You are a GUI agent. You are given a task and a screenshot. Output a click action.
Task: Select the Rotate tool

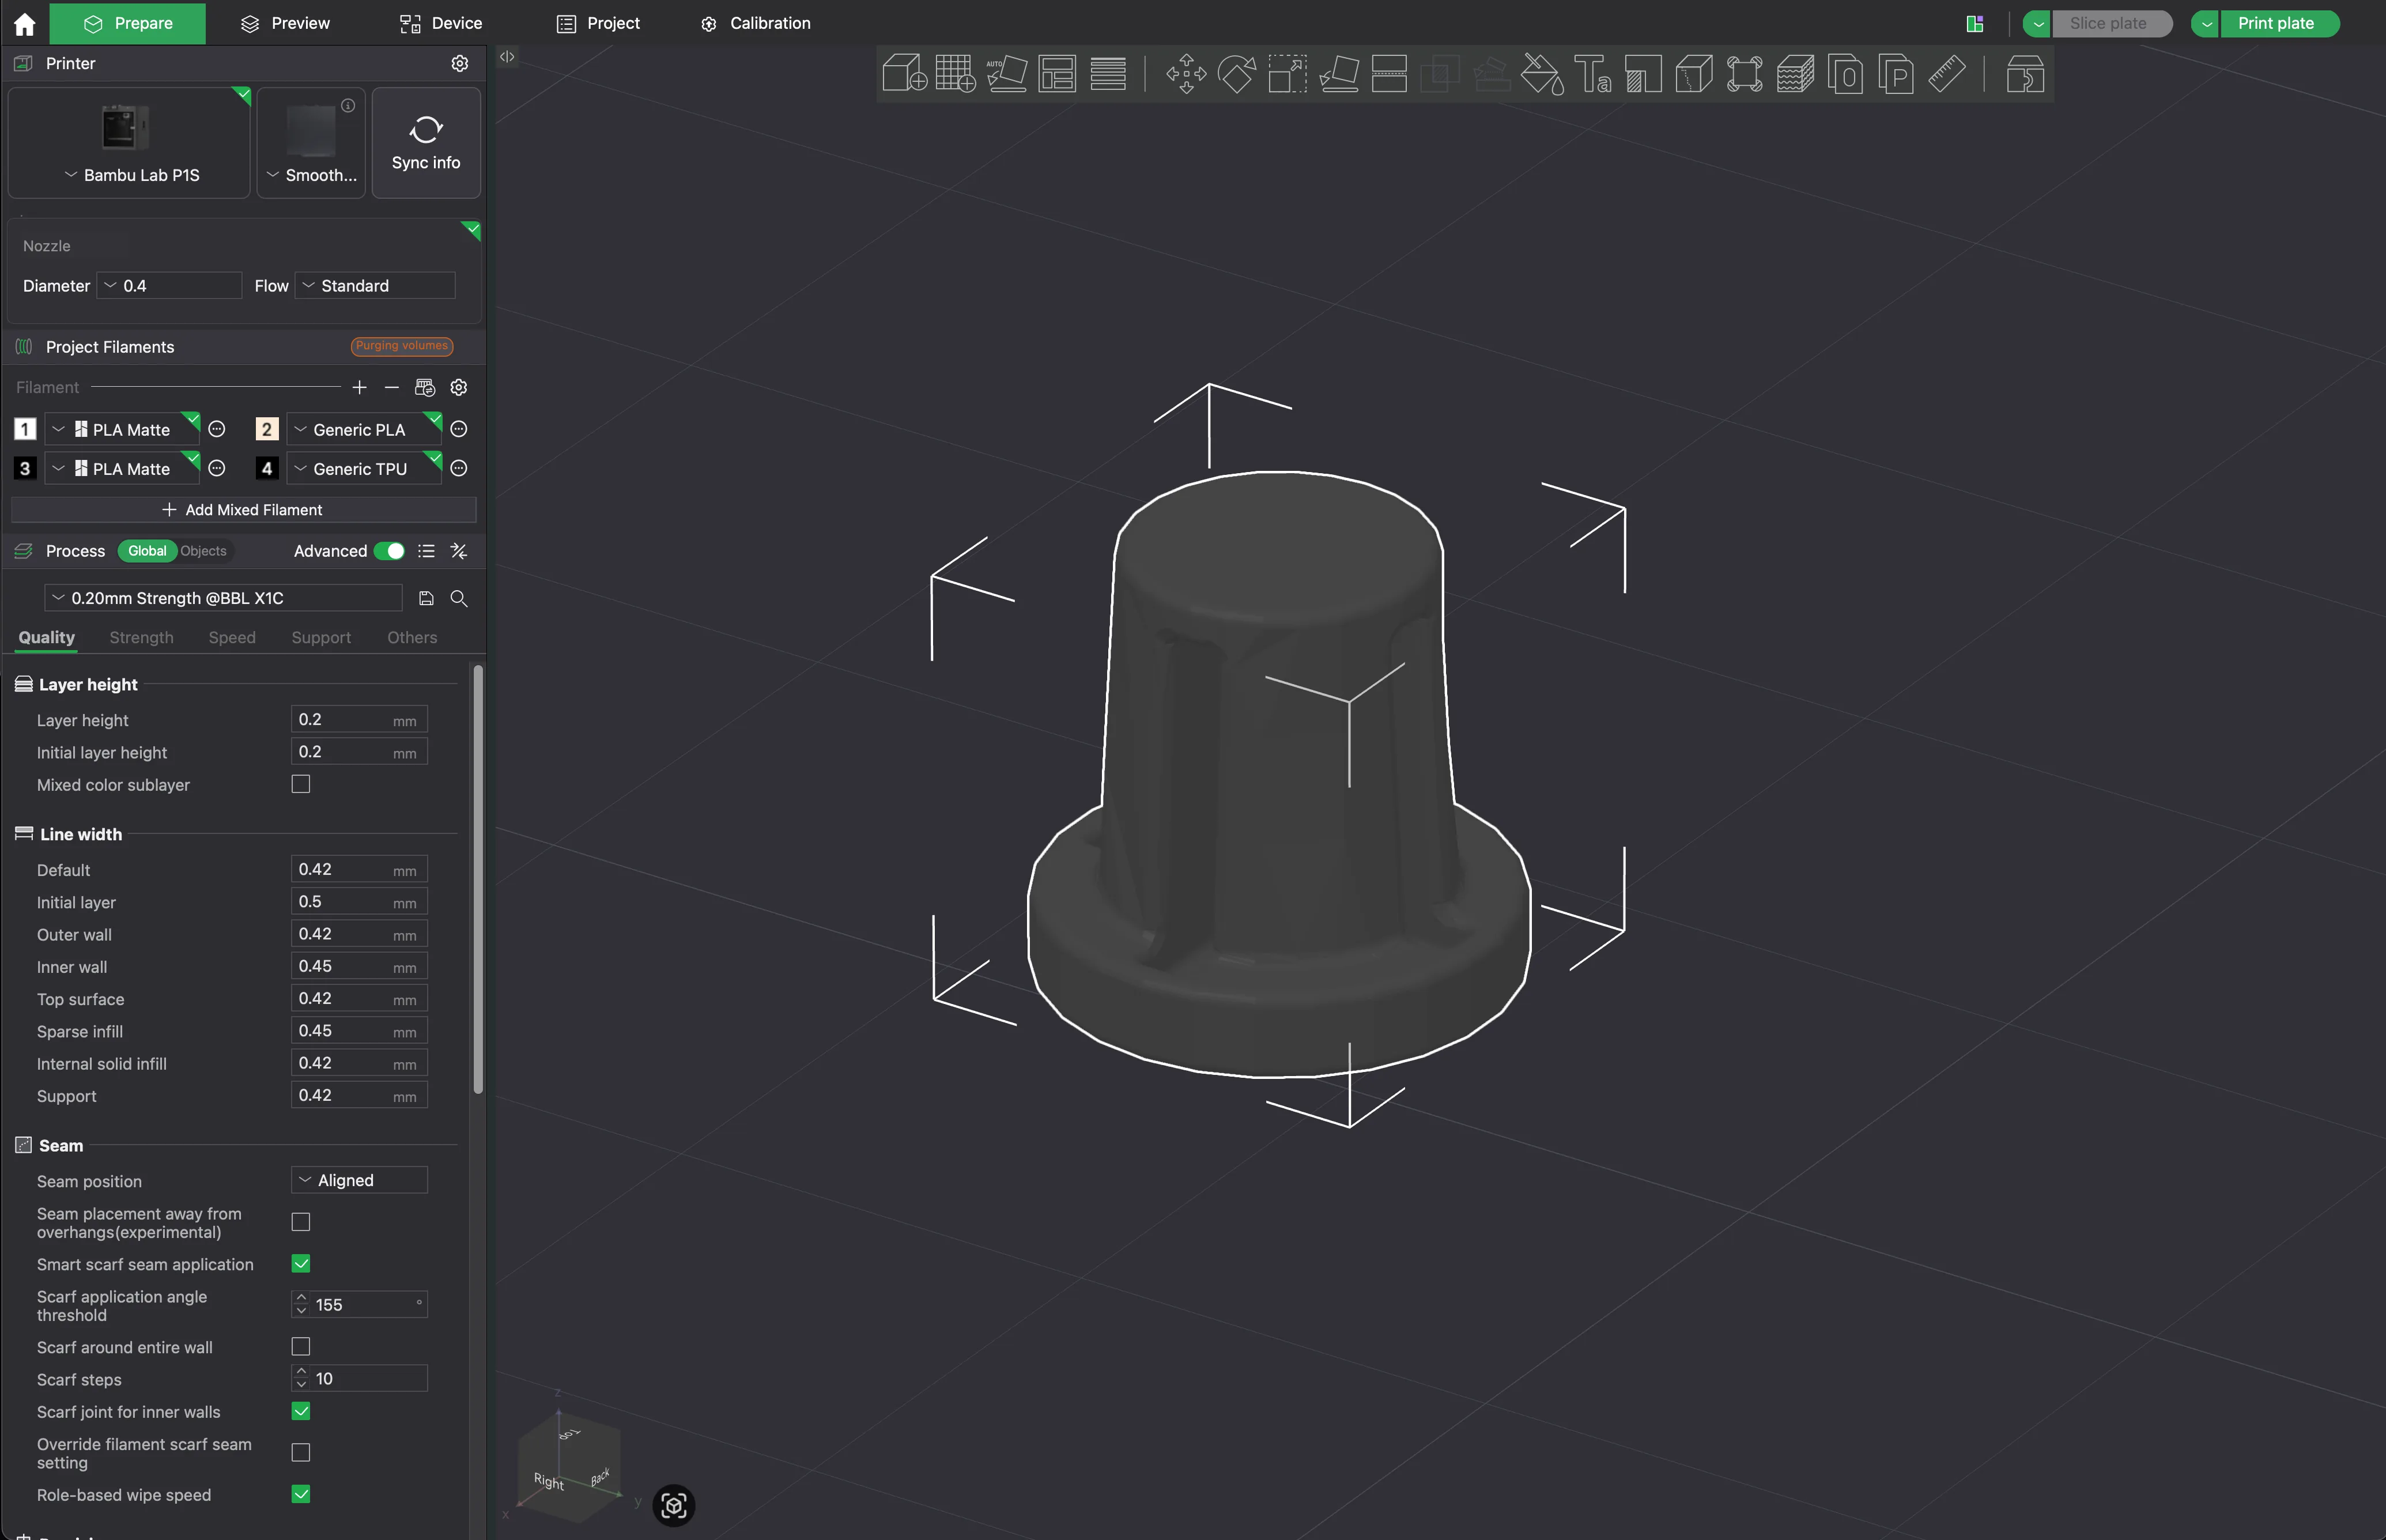tap(1237, 74)
